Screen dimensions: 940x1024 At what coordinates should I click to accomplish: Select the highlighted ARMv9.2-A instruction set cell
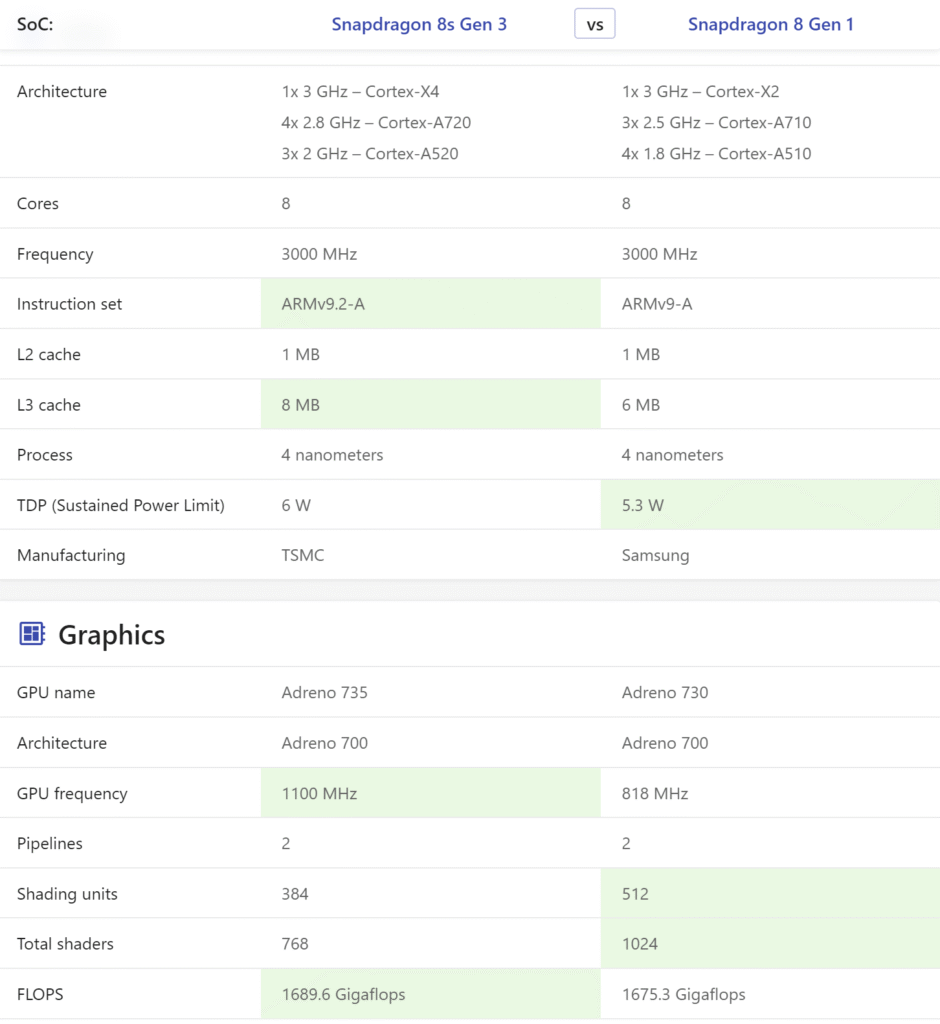pos(430,304)
